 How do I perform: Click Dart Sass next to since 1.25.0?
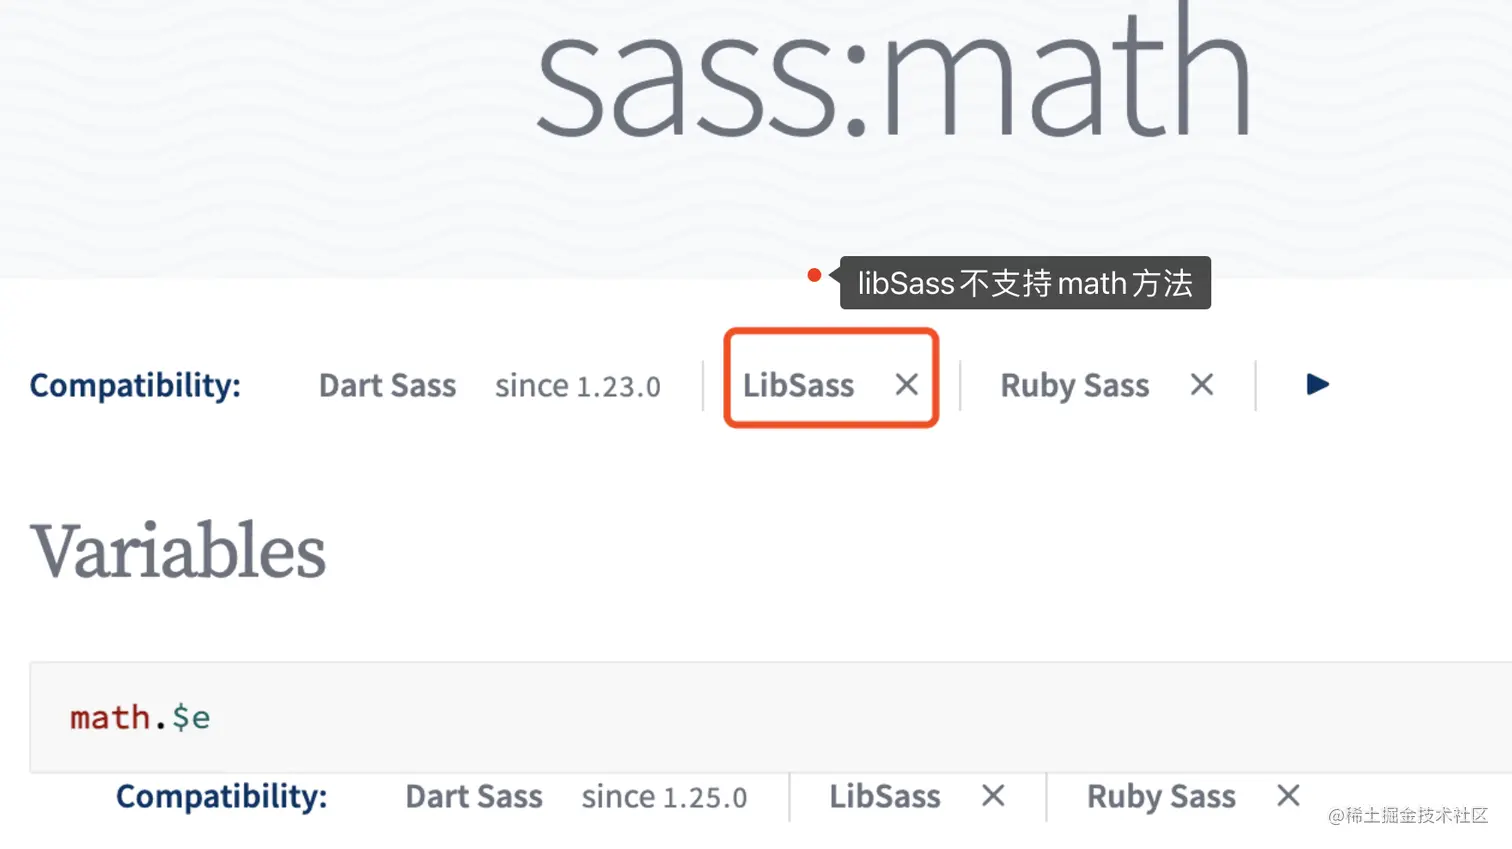coord(474,797)
